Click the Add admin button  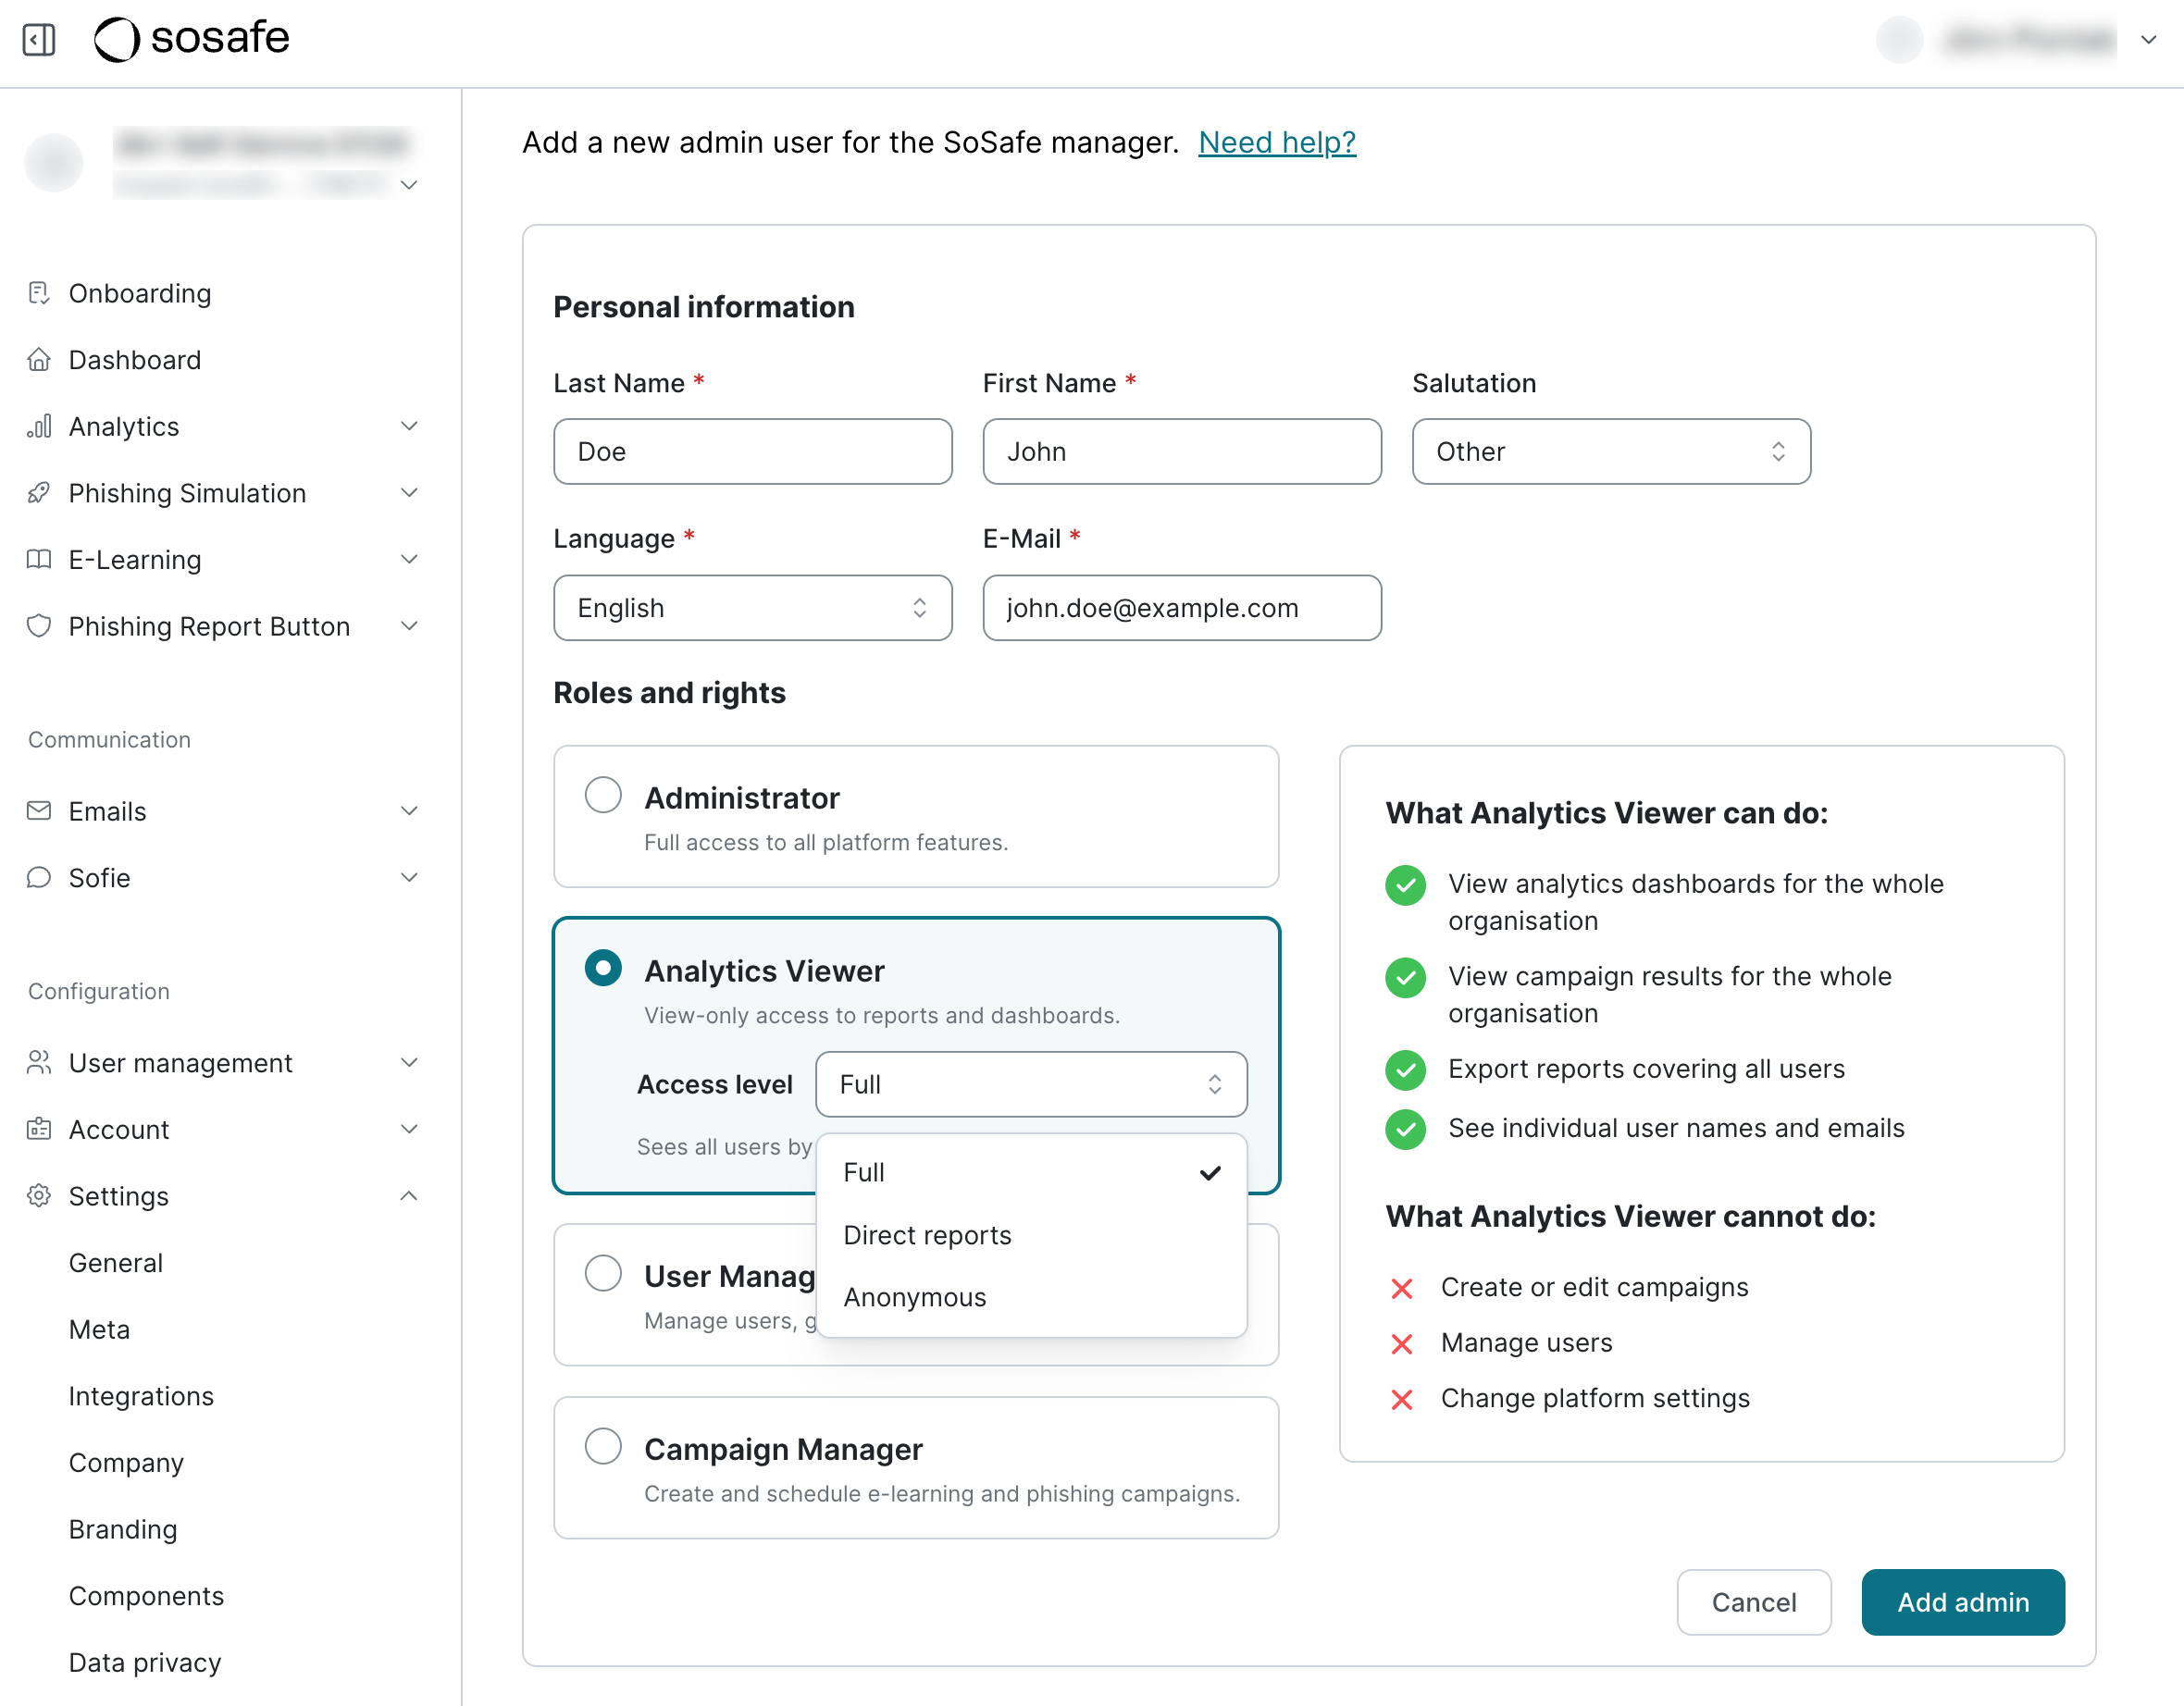[1962, 1602]
